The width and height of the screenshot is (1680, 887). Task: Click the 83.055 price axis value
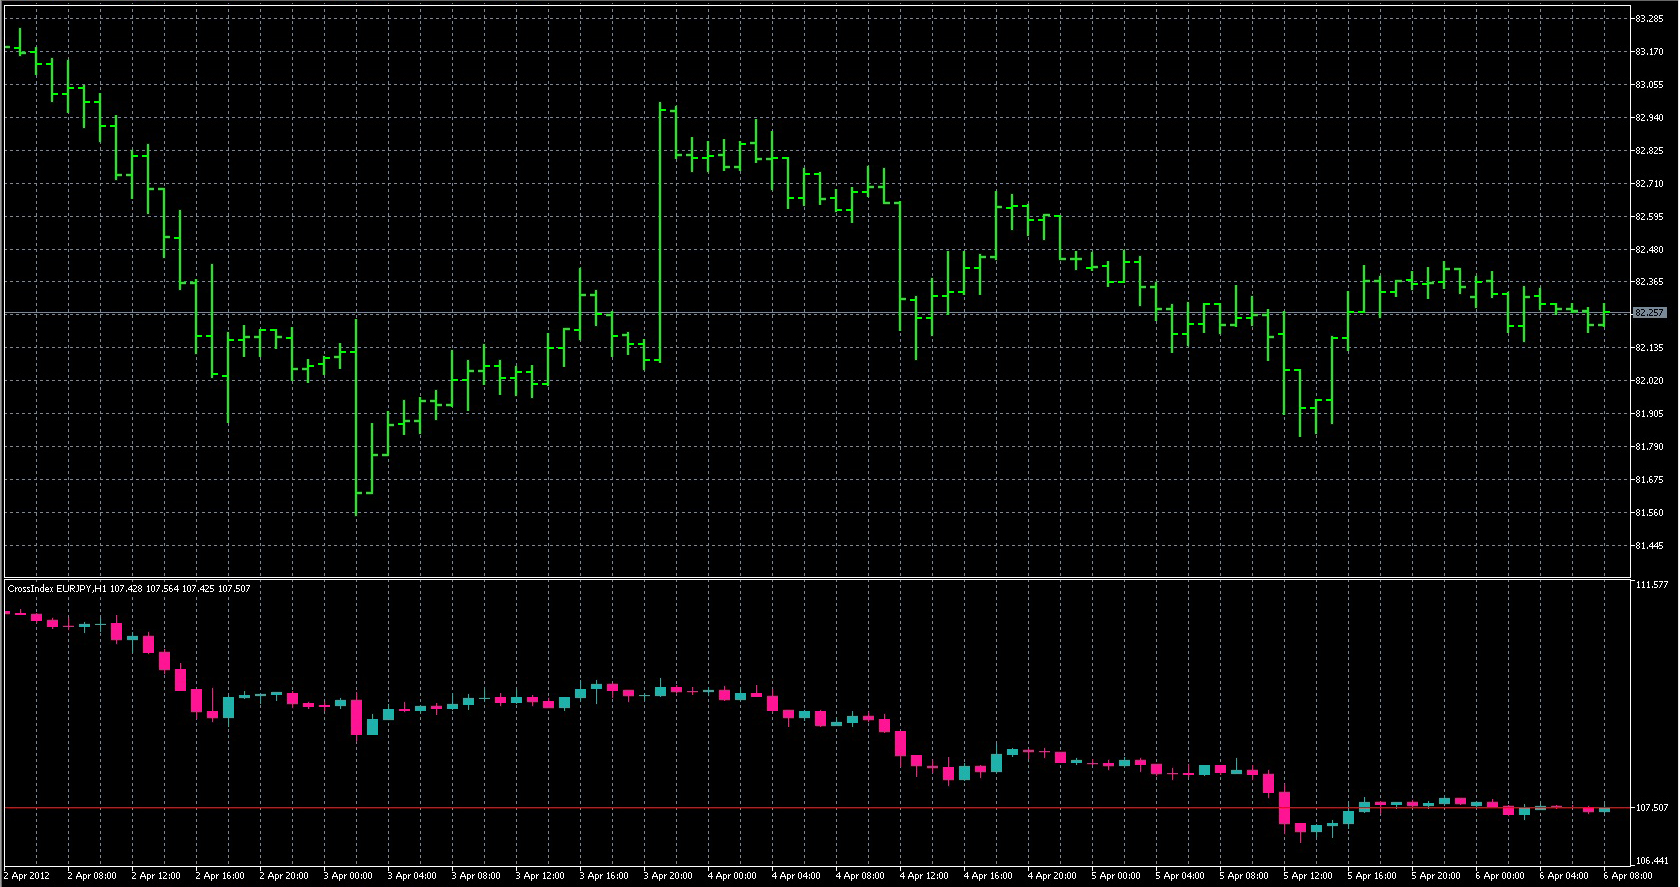pos(1649,84)
